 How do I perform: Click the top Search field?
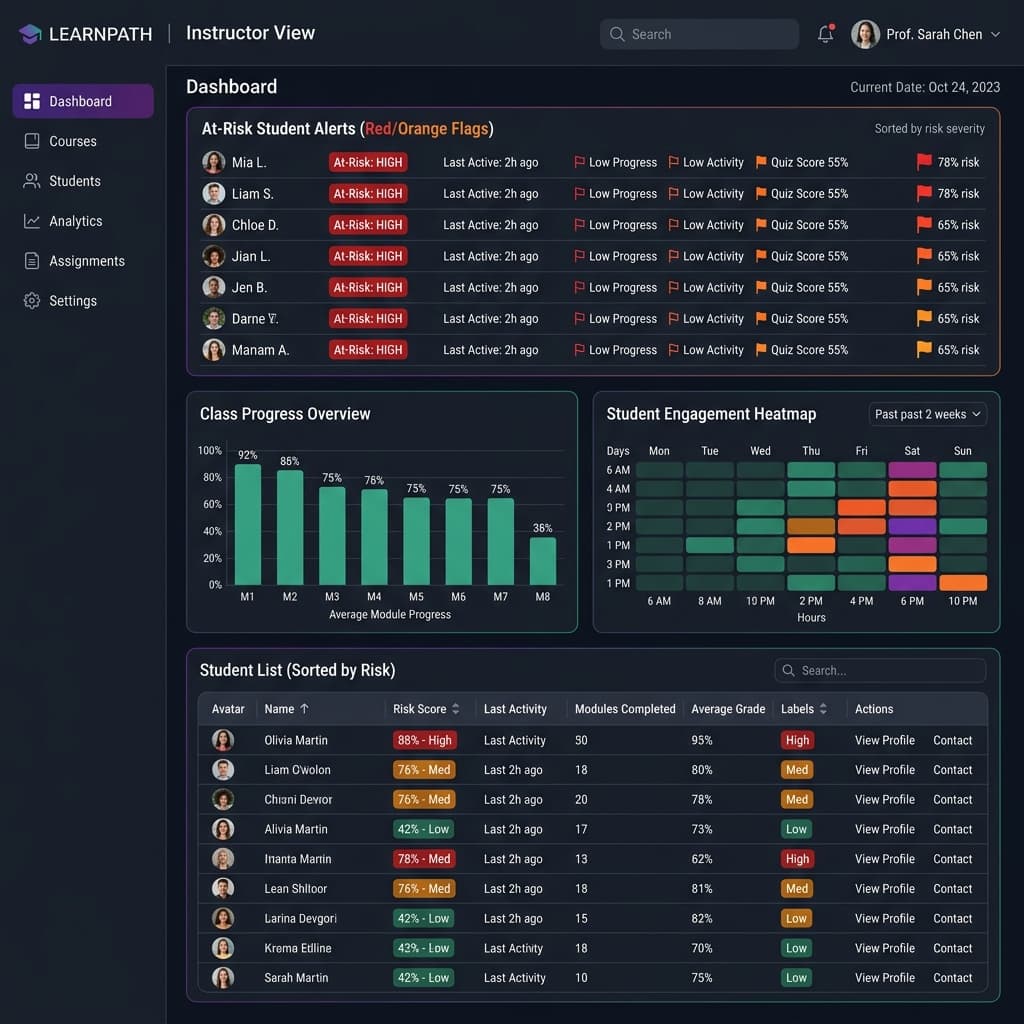click(699, 34)
